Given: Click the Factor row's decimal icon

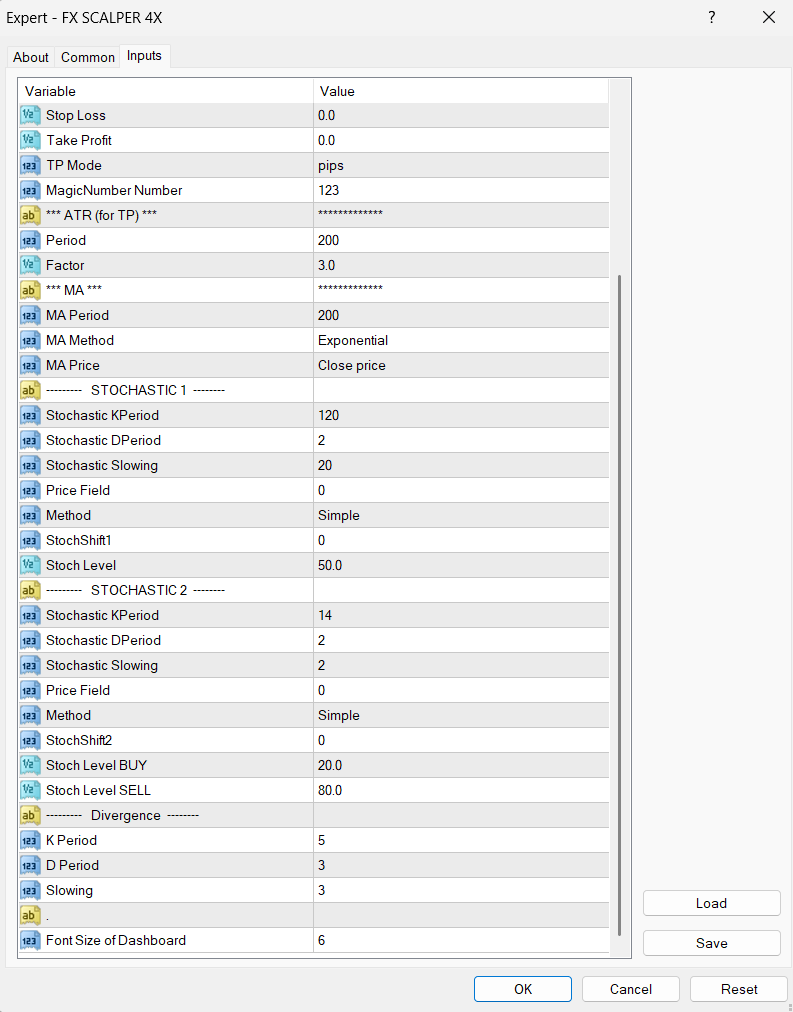Looking at the screenshot, I should (30, 265).
